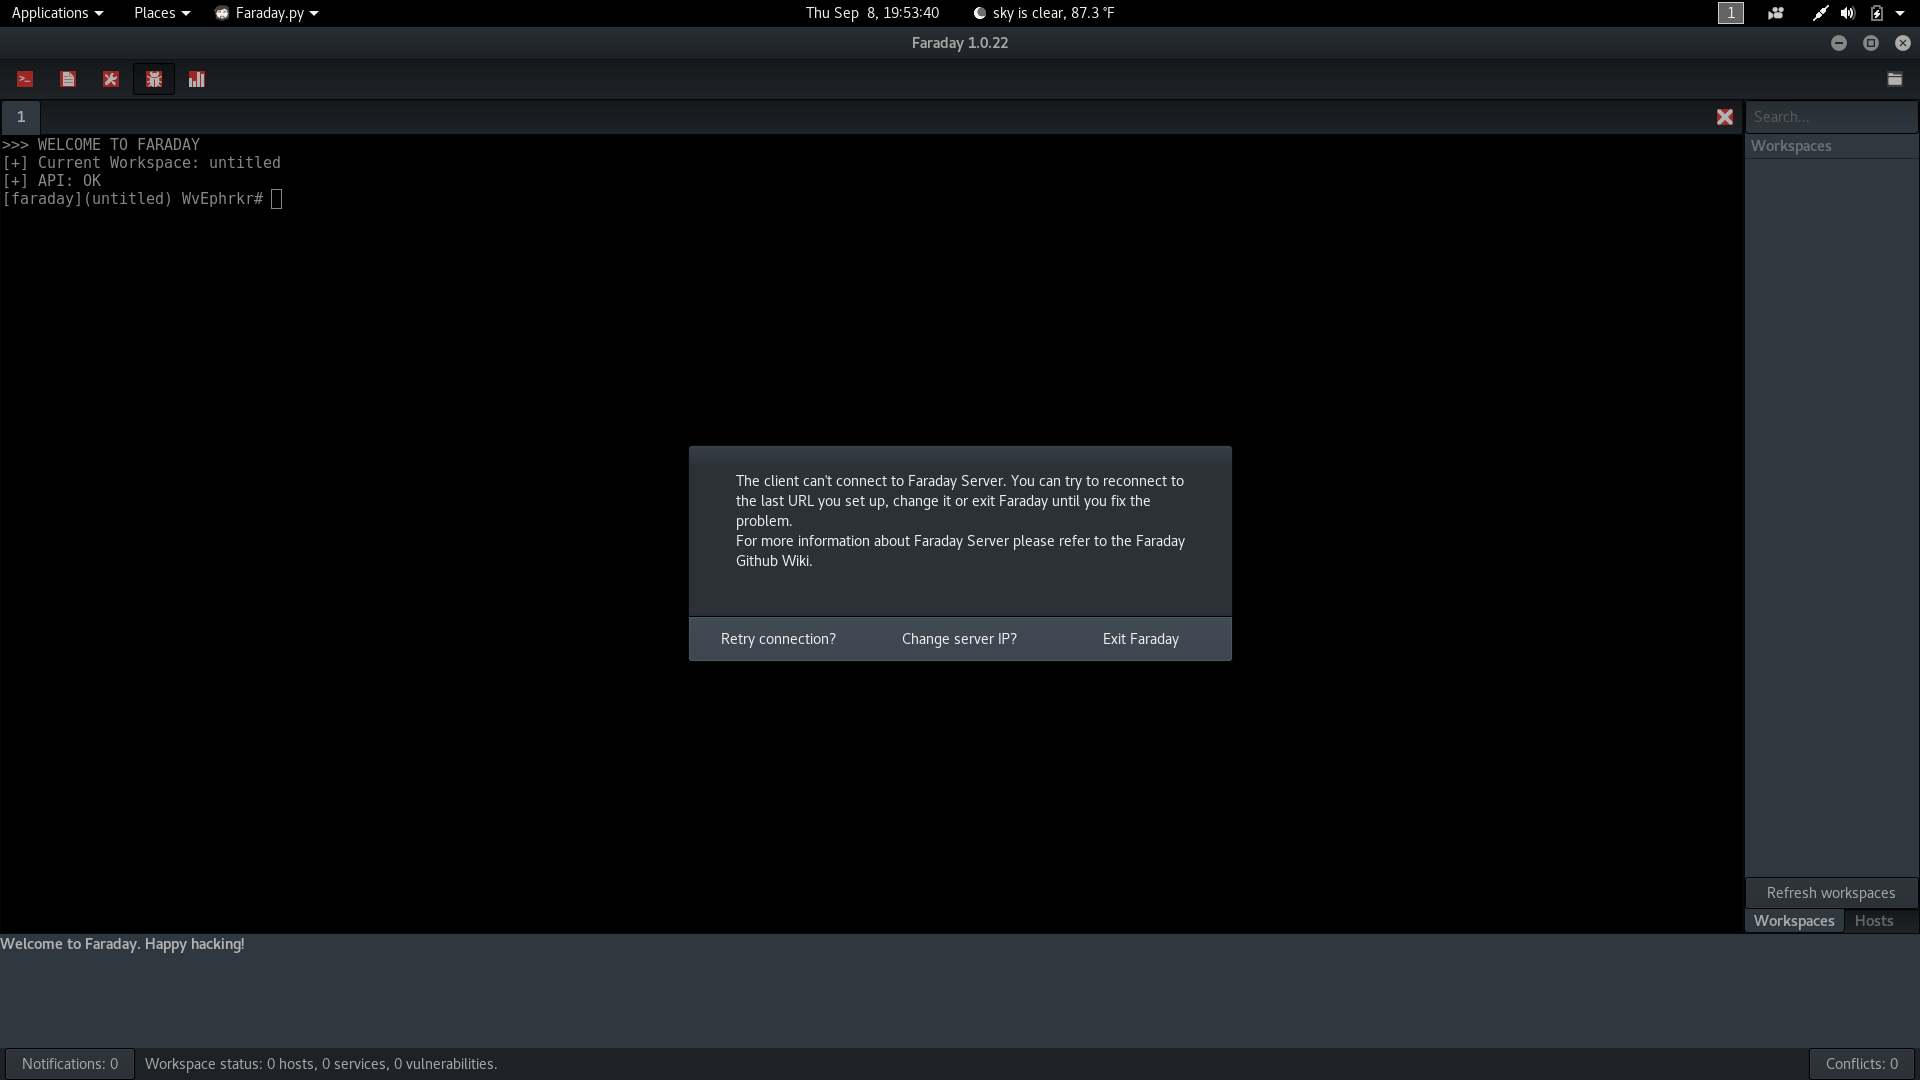Open a new terminal from the toolbar icon
The height and width of the screenshot is (1080, 1920).
point(25,79)
